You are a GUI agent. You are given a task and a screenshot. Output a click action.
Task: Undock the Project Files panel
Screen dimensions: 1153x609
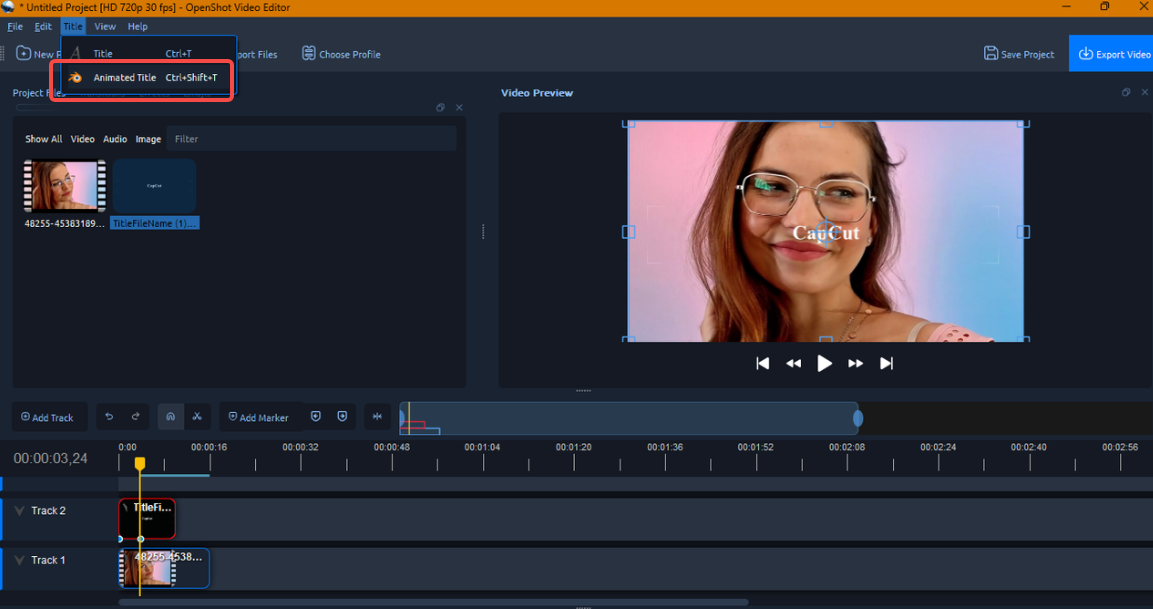pos(440,107)
